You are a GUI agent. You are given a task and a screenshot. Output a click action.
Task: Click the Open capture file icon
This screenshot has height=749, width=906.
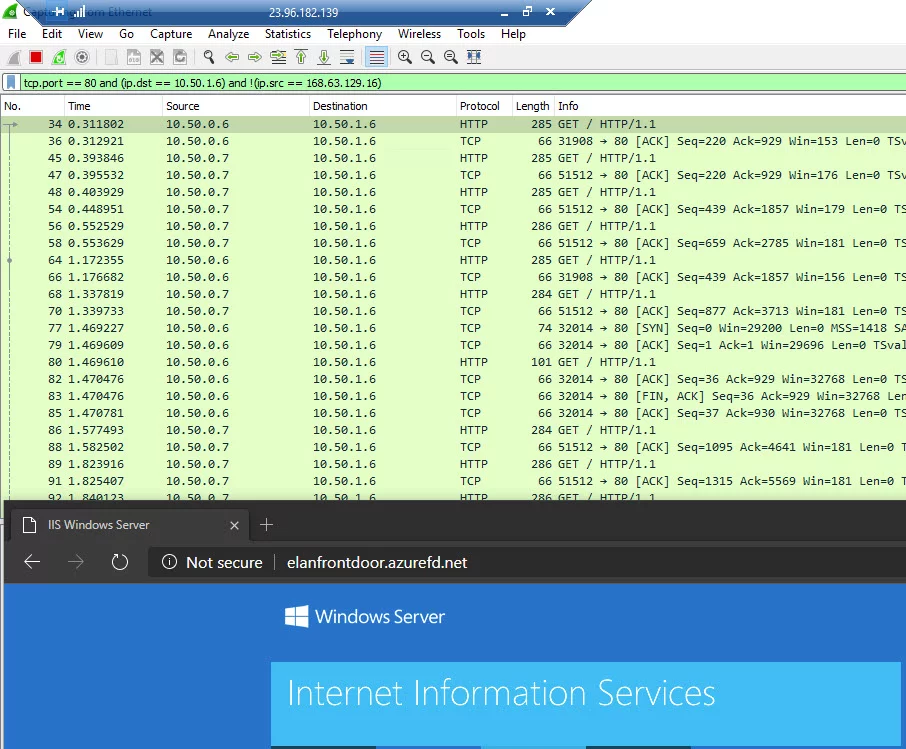coord(111,57)
